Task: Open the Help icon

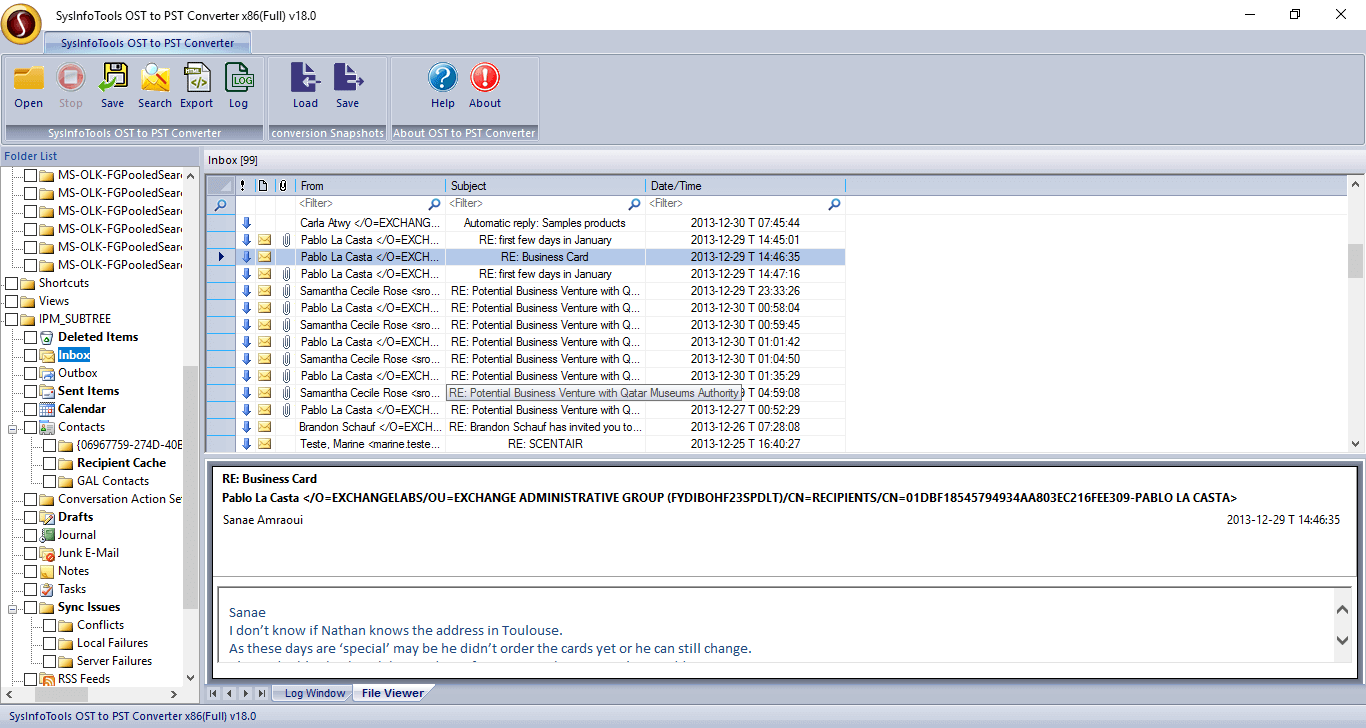Action: click(443, 77)
